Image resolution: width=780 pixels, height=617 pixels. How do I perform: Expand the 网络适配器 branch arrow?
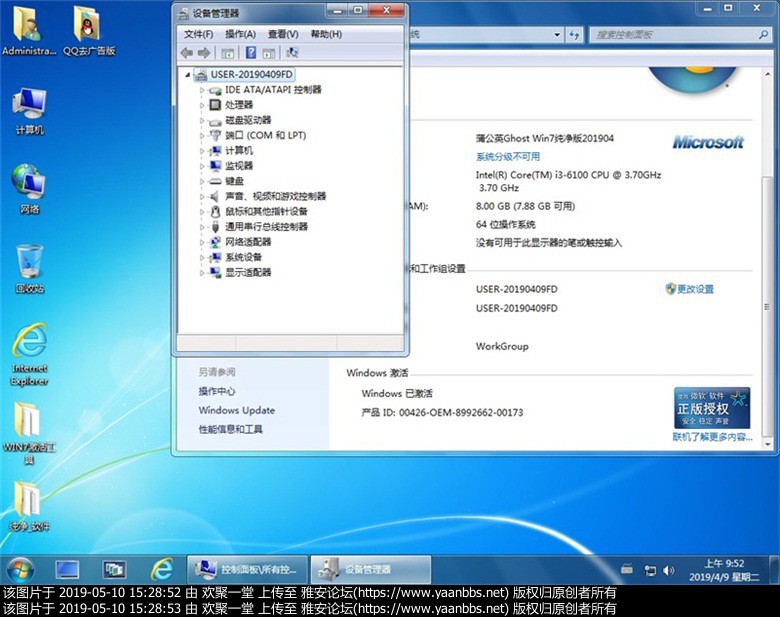point(202,242)
